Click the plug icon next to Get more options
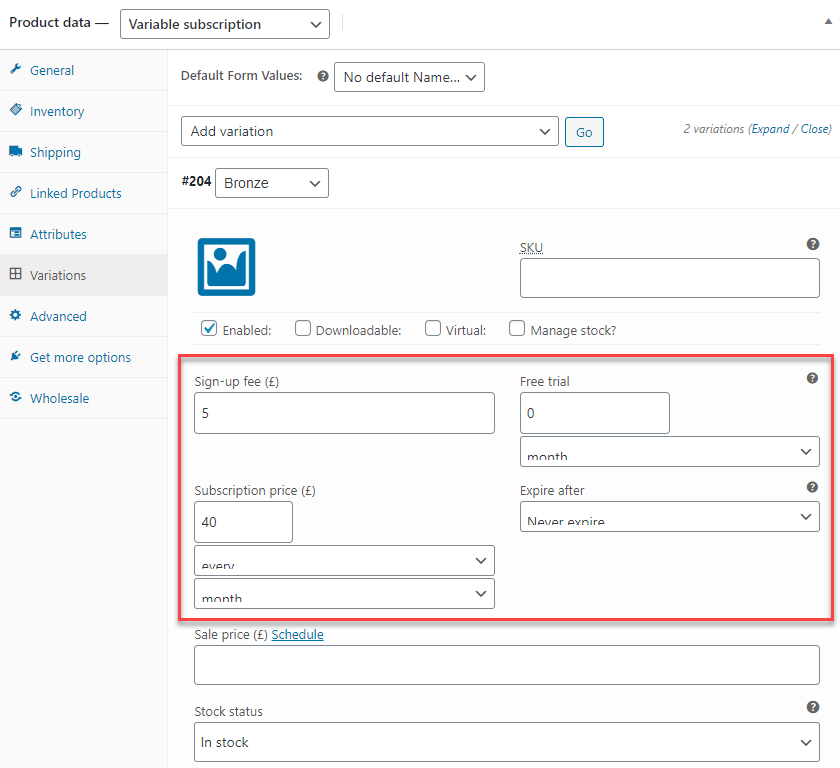This screenshot has height=768, width=840. (16, 356)
